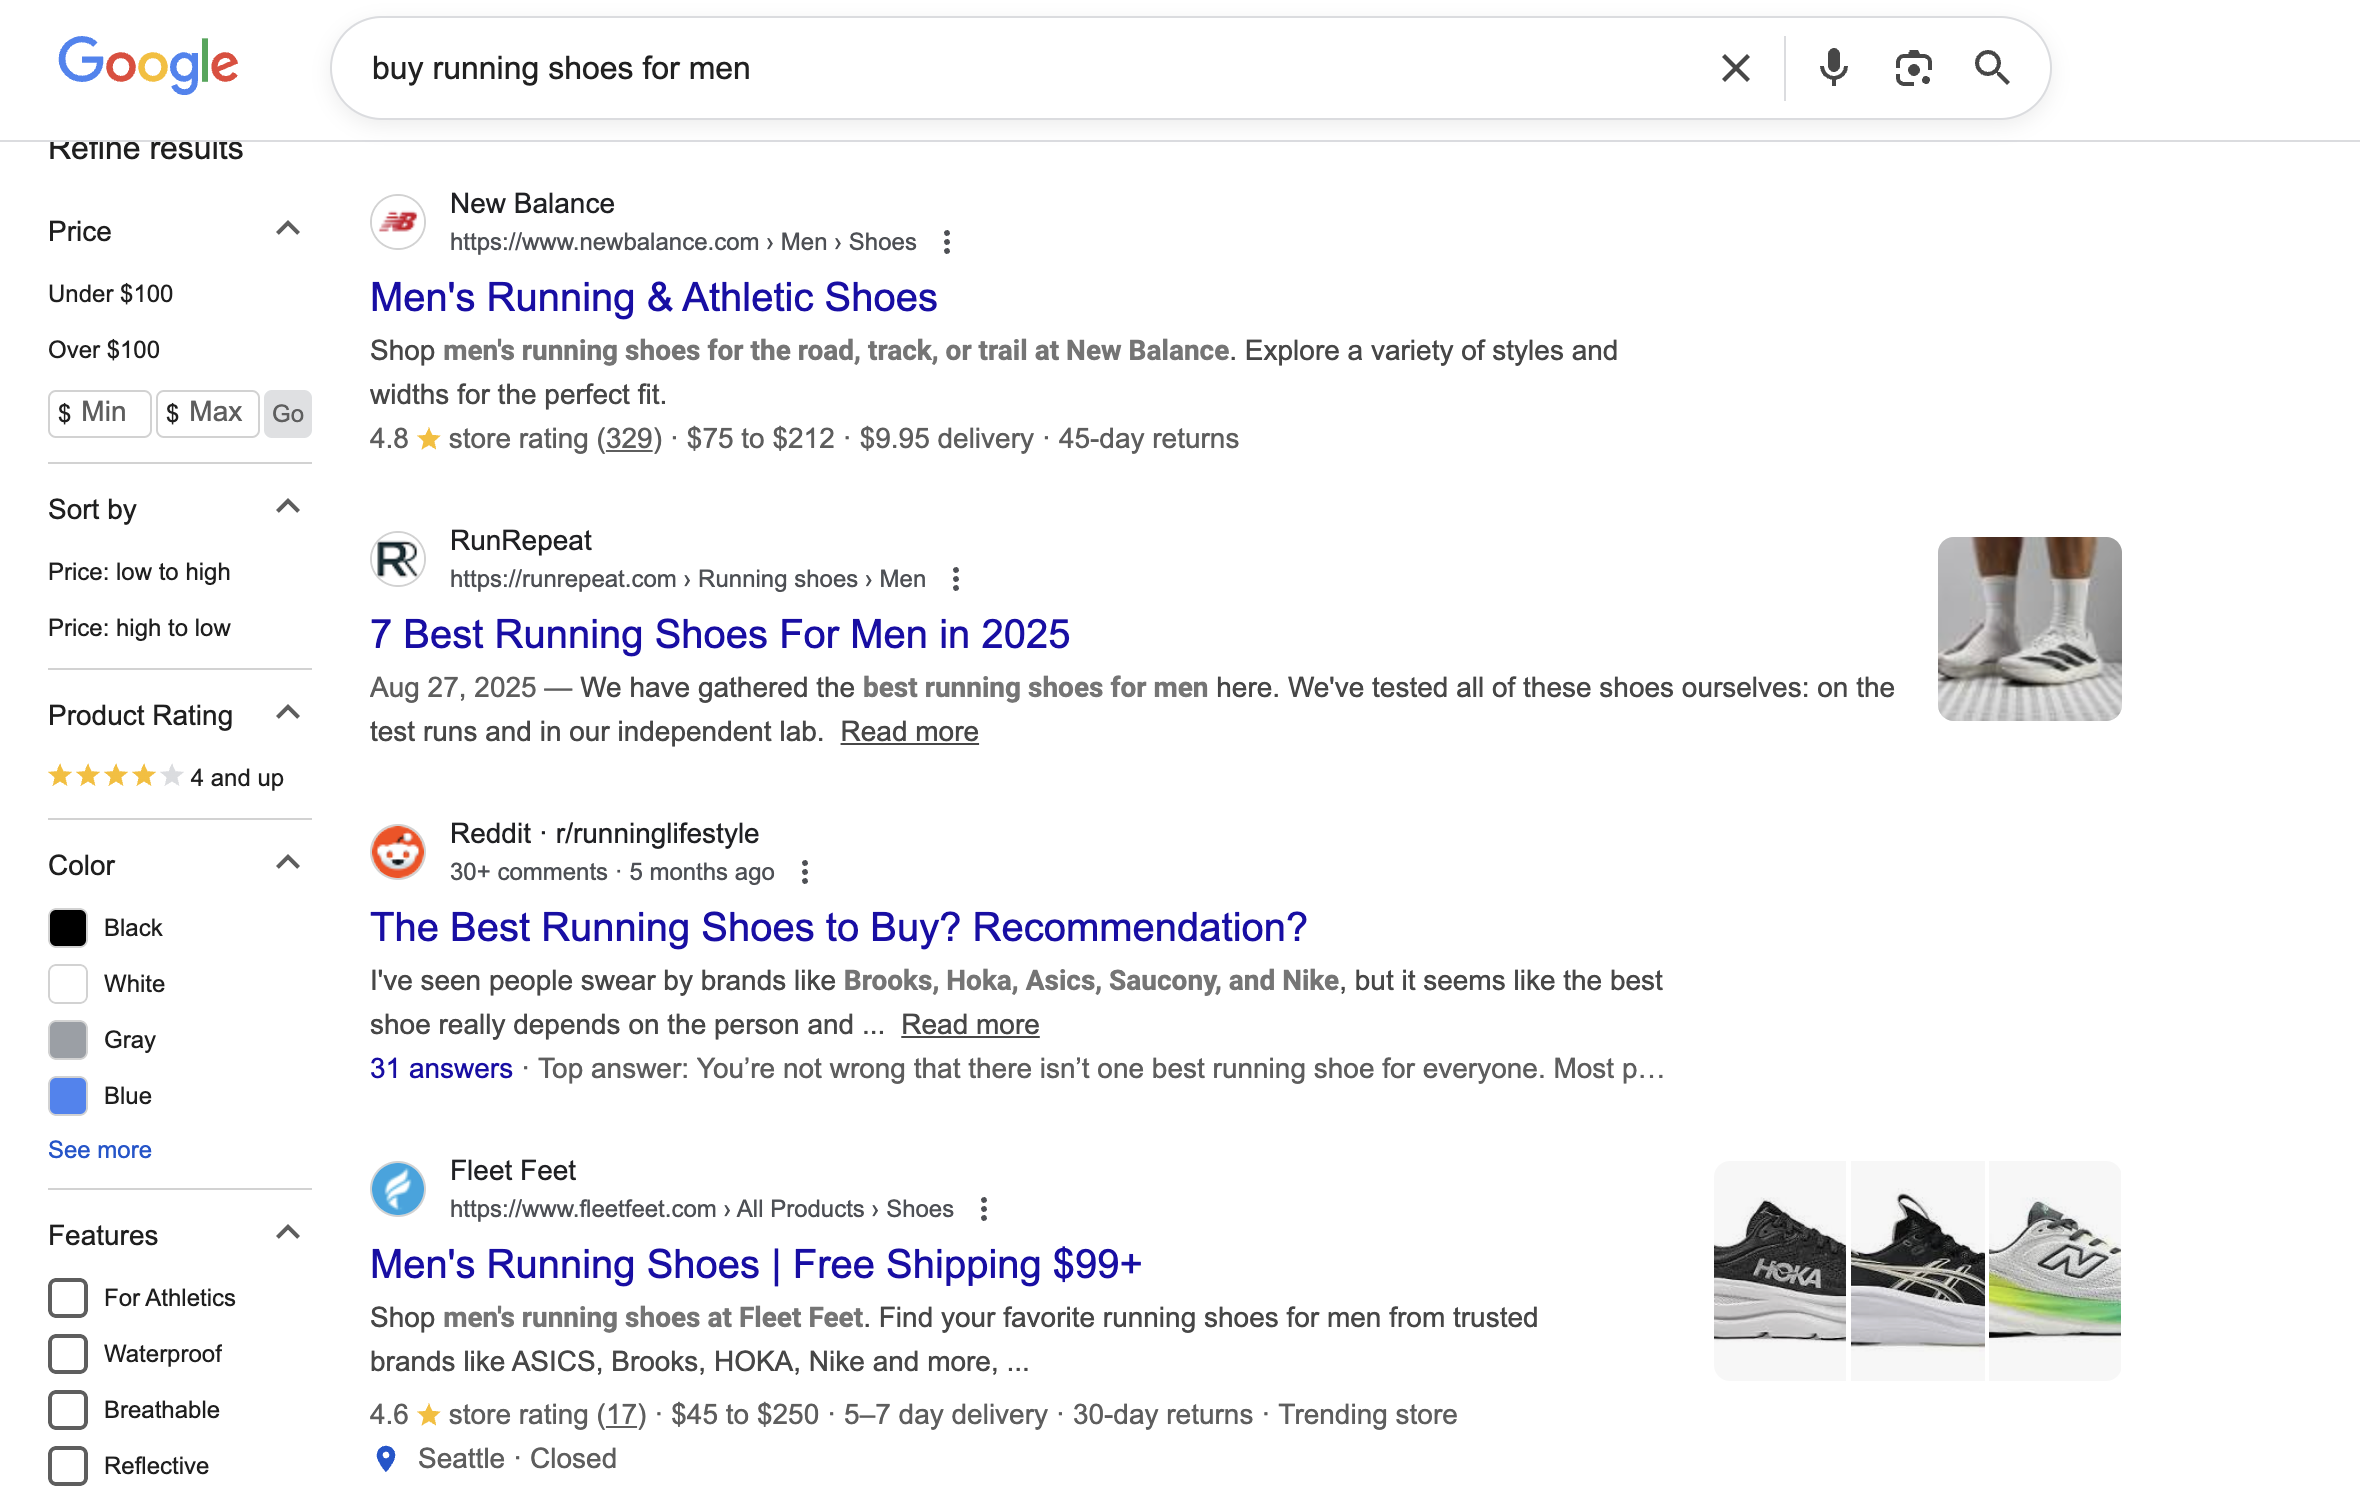Image resolution: width=2360 pixels, height=1504 pixels.
Task: Click the location pin next to Seattle
Action: tap(385, 1459)
